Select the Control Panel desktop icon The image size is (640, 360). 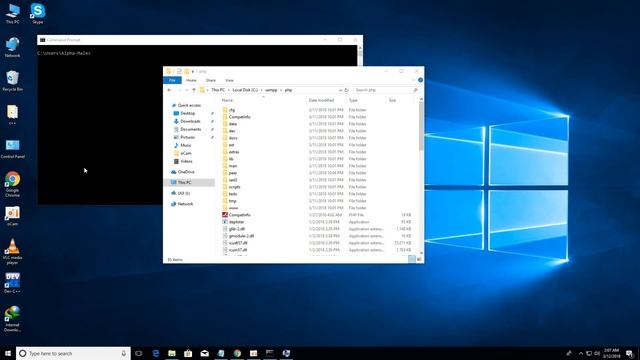coord(12,149)
